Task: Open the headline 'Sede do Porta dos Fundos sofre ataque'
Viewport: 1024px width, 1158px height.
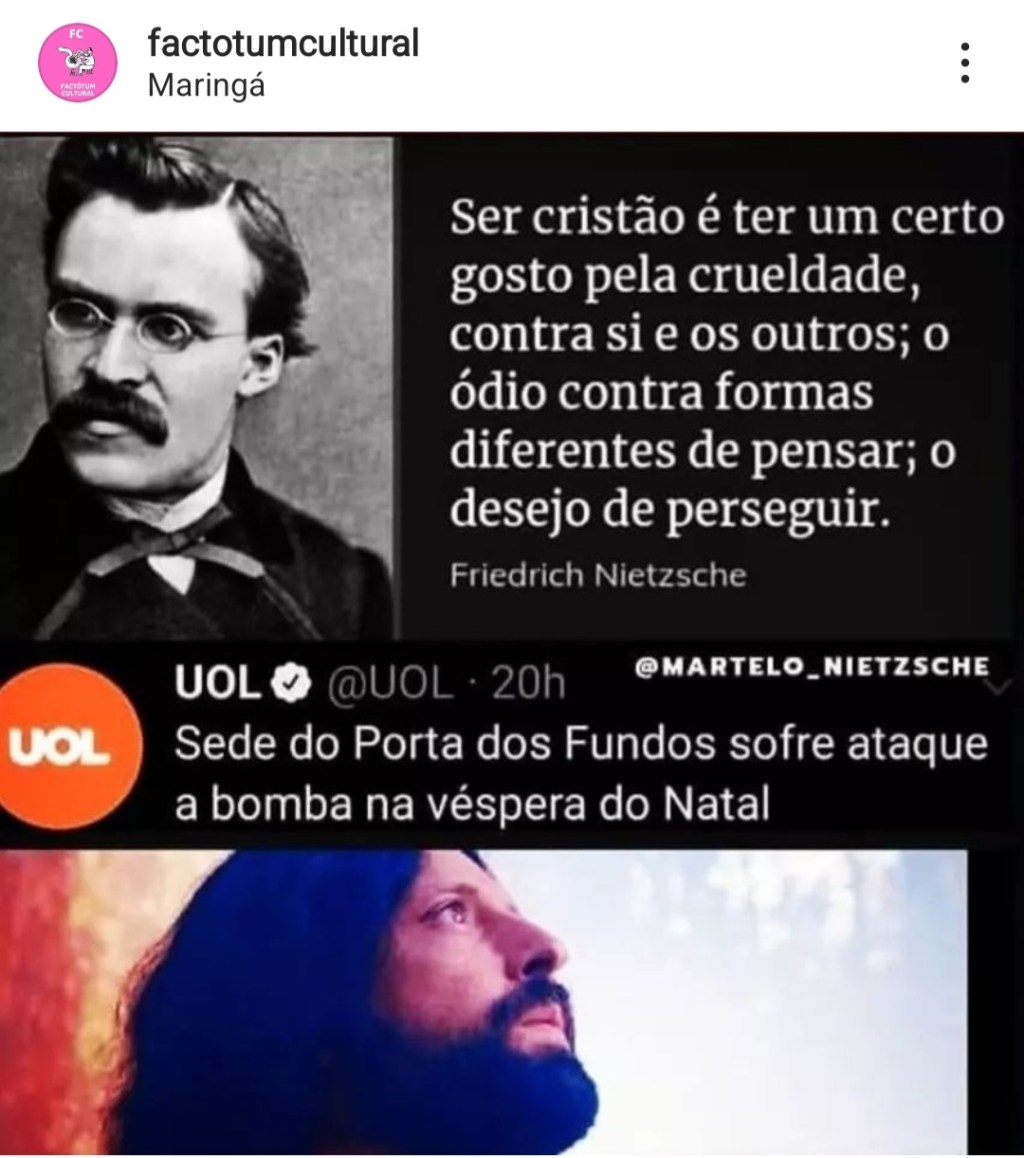Action: click(581, 743)
